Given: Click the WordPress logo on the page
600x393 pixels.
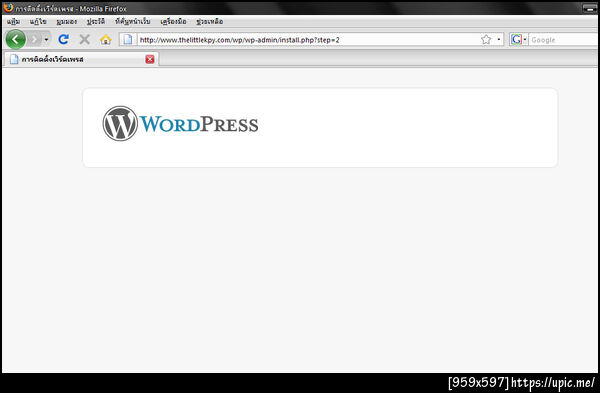Looking at the screenshot, I should click(180, 124).
